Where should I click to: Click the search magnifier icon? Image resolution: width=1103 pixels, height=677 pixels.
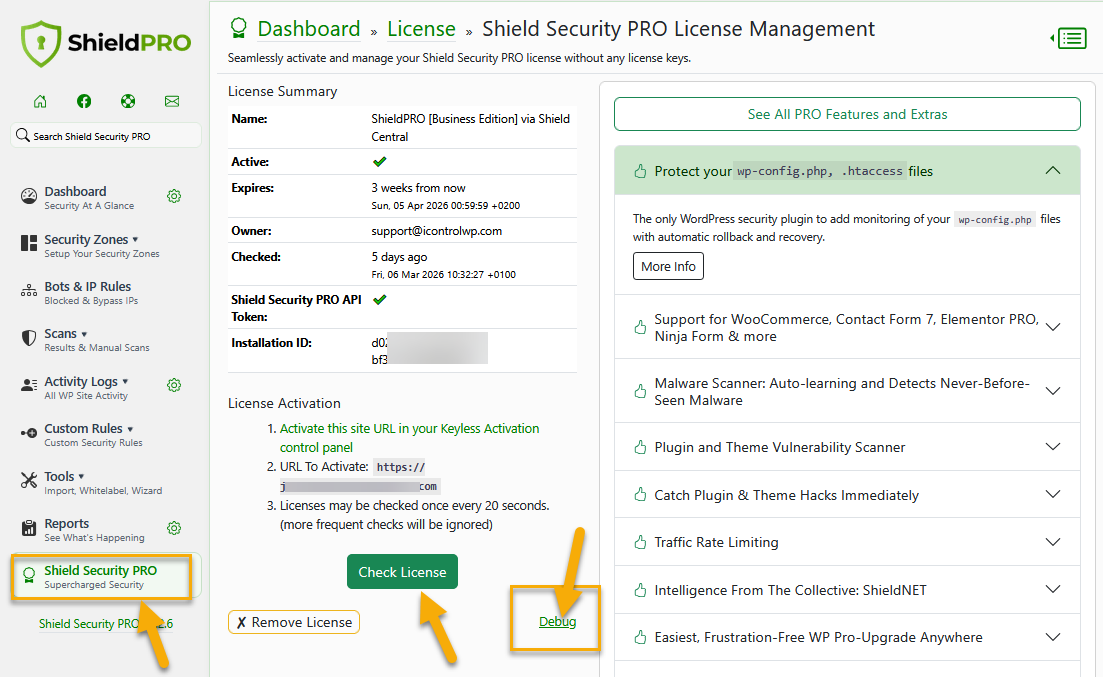coord(23,135)
